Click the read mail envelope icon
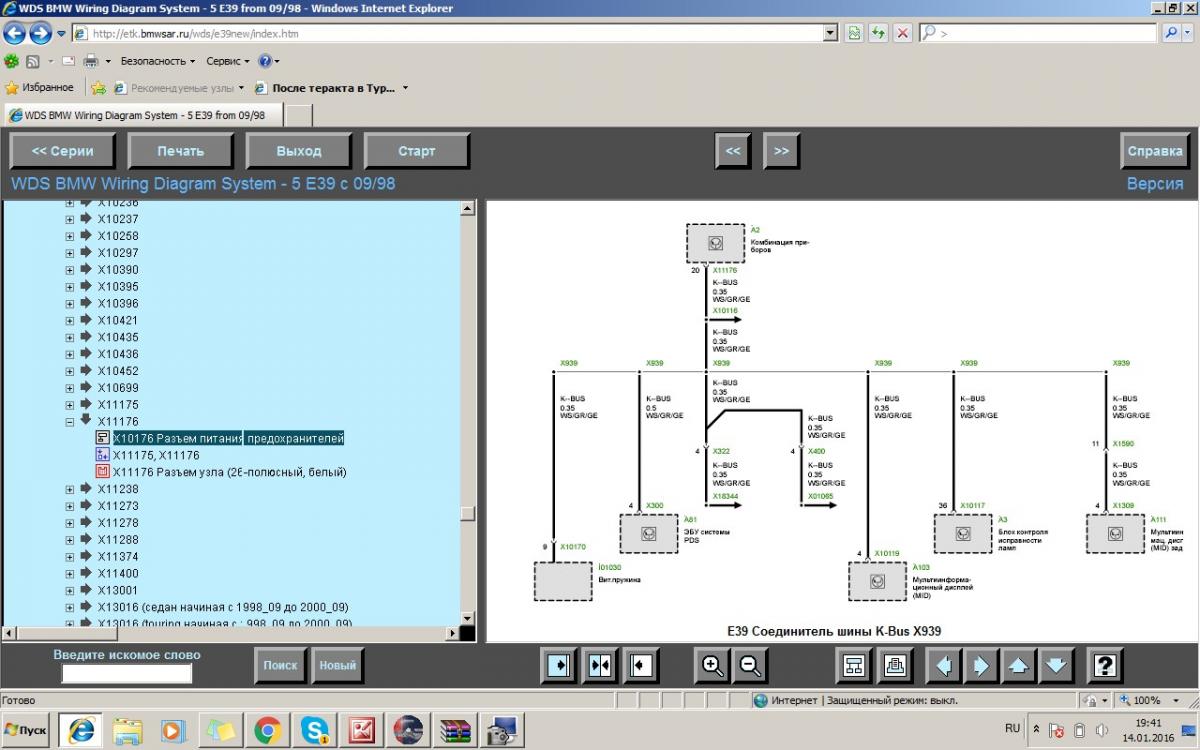Viewport: 1200px width, 750px height. coord(69,61)
